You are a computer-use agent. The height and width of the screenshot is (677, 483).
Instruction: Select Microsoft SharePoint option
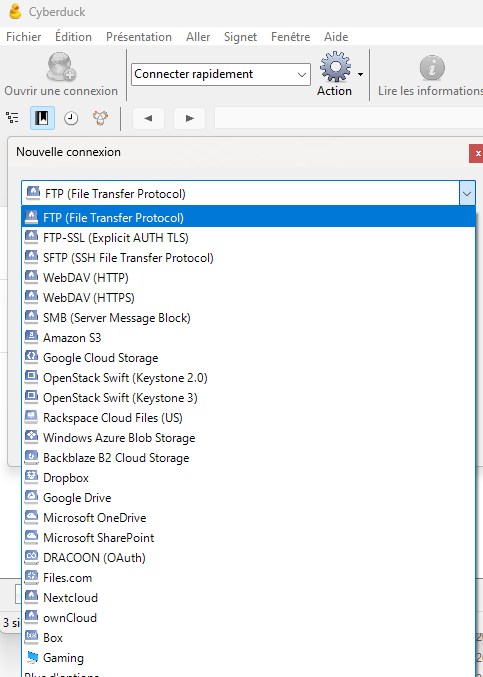click(x=249, y=538)
